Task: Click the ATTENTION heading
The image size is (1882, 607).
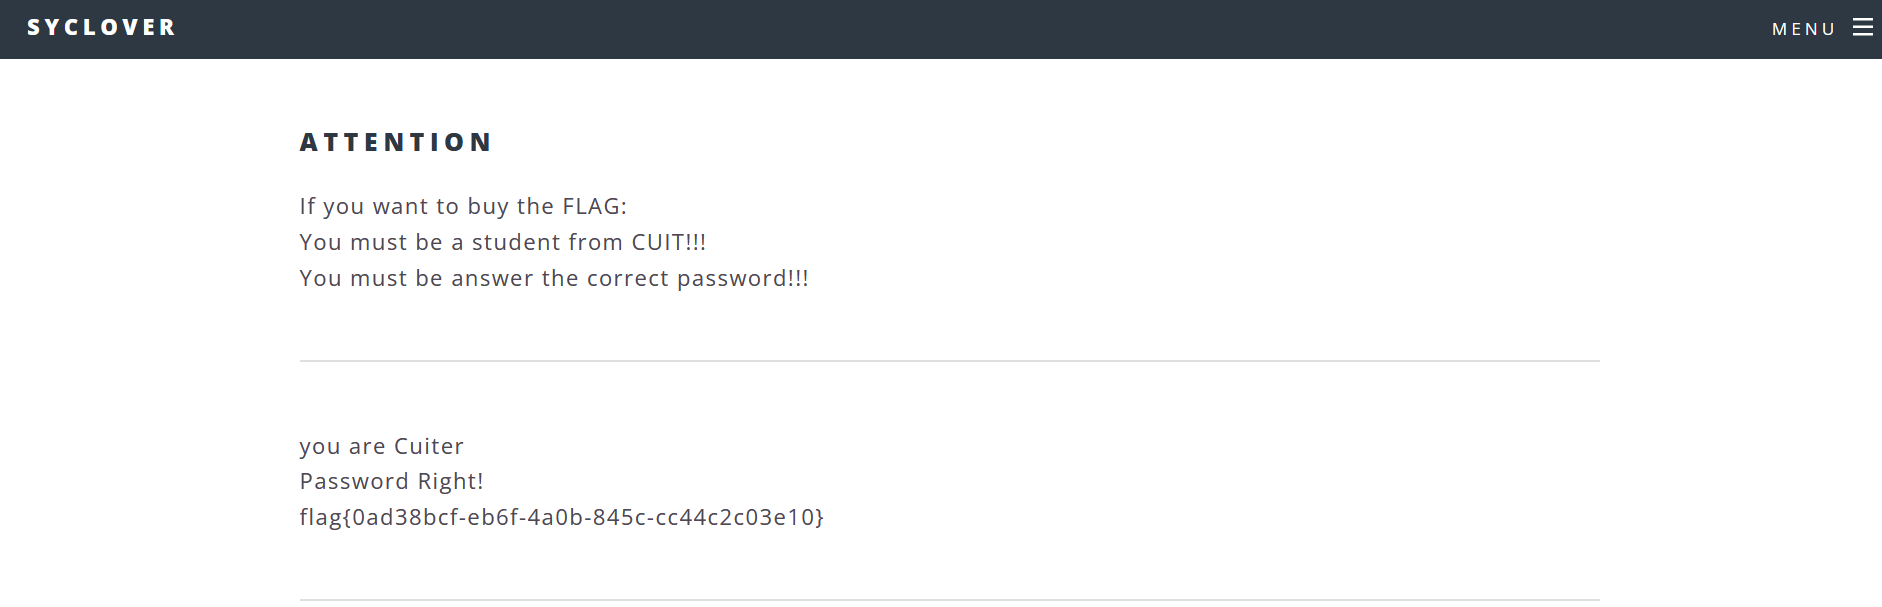Action: point(396,143)
